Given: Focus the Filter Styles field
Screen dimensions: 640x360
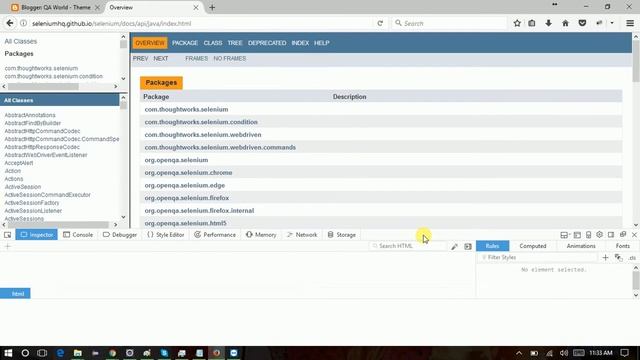Looking at the screenshot, I should click(538, 257).
